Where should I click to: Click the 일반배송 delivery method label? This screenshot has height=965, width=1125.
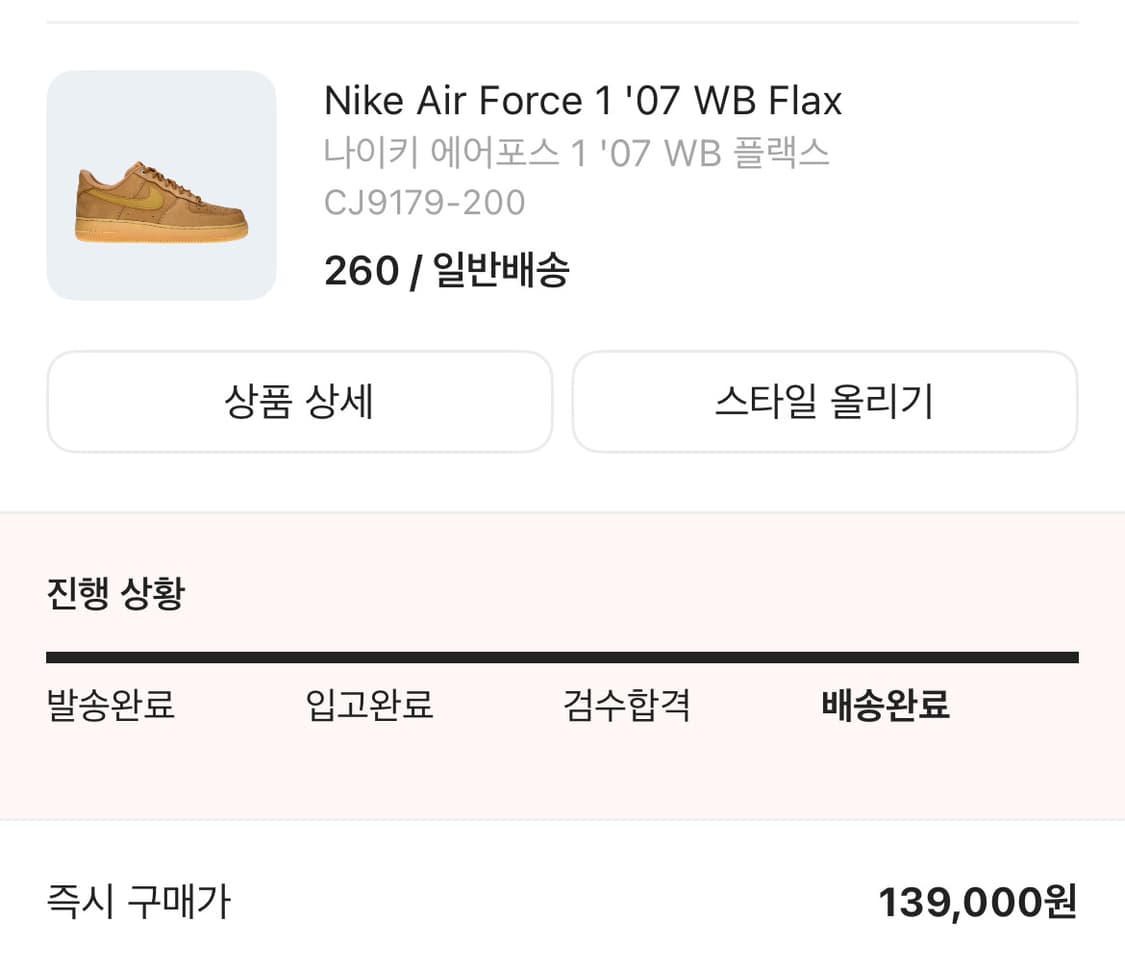pos(500,269)
